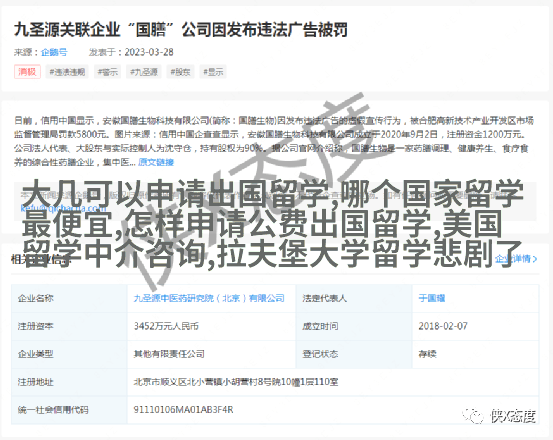
Task: Expand 企业详情 company details chevron
Action: click(x=516, y=259)
